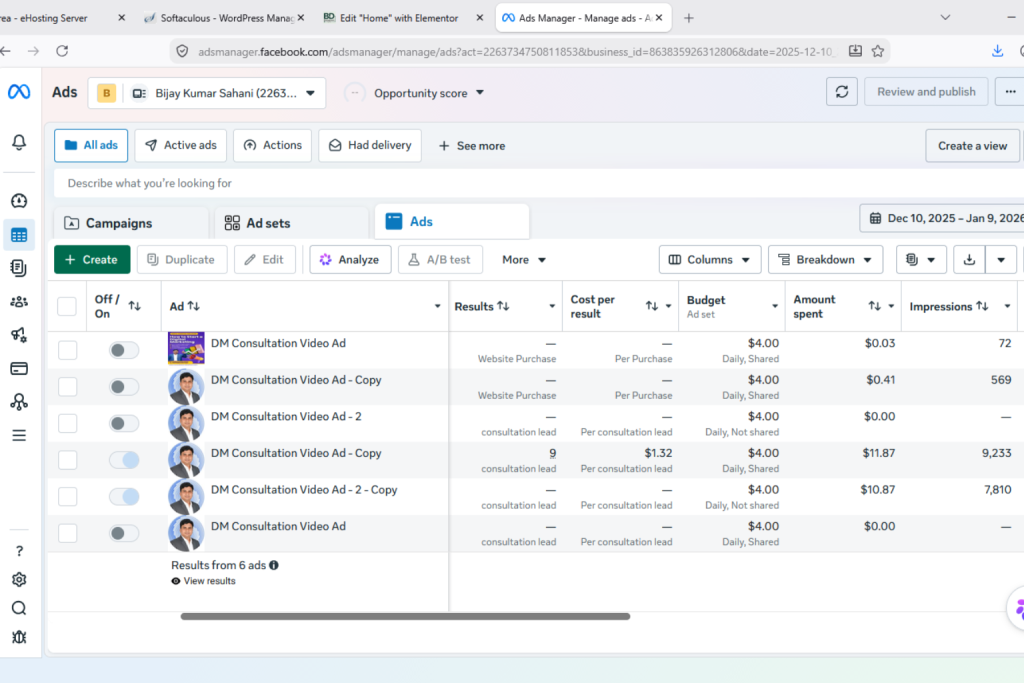Select the All ads view tab
The height and width of the screenshot is (683, 1024).
pyautogui.click(x=91, y=145)
